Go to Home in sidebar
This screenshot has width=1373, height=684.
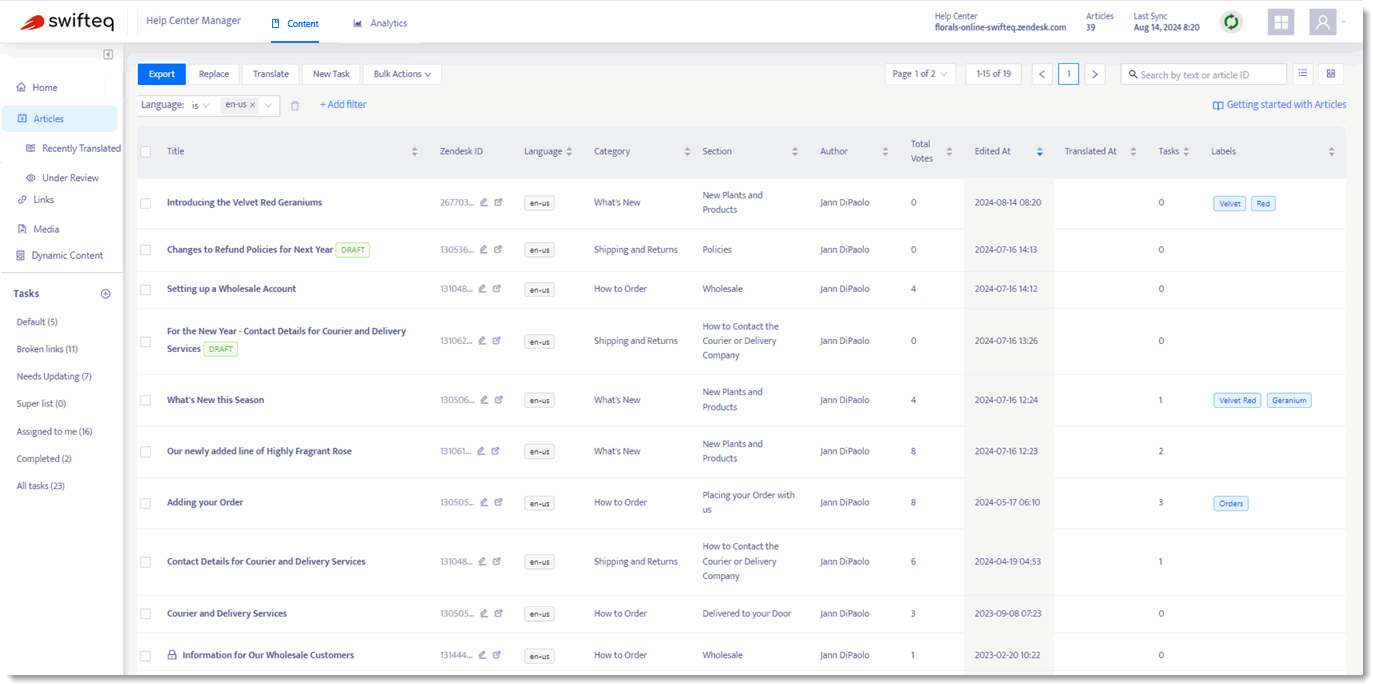(x=37, y=87)
